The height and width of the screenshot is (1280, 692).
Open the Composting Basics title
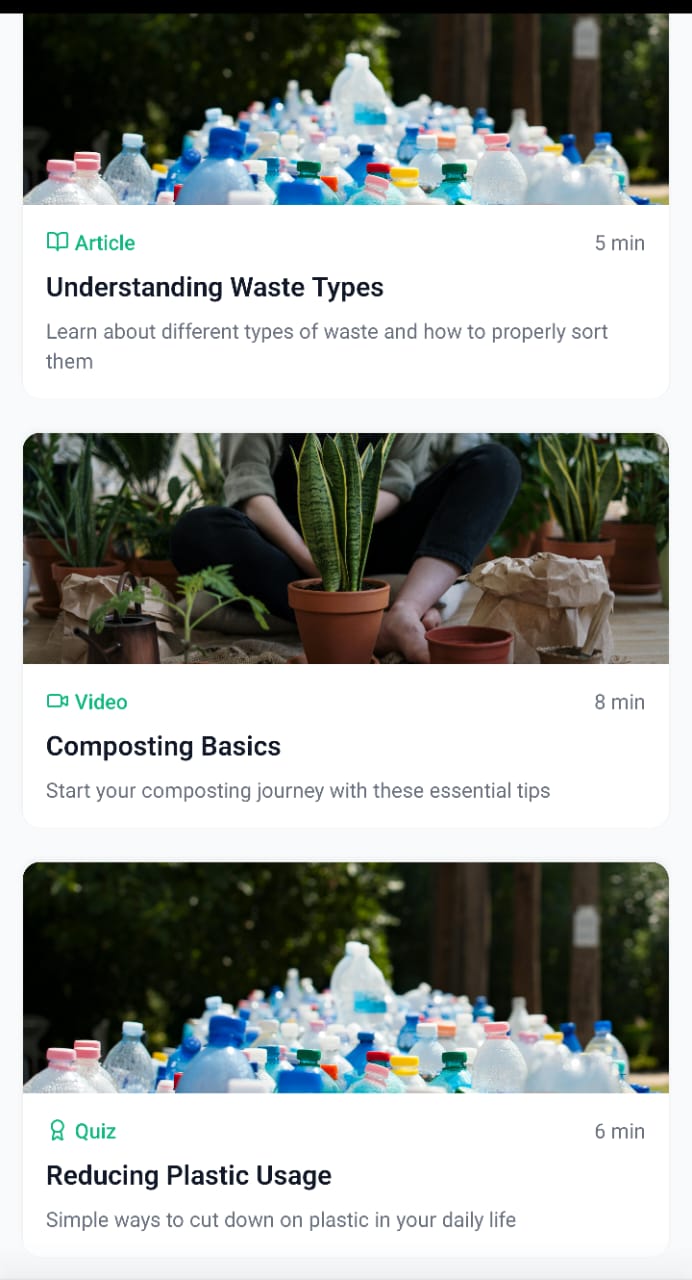point(163,746)
